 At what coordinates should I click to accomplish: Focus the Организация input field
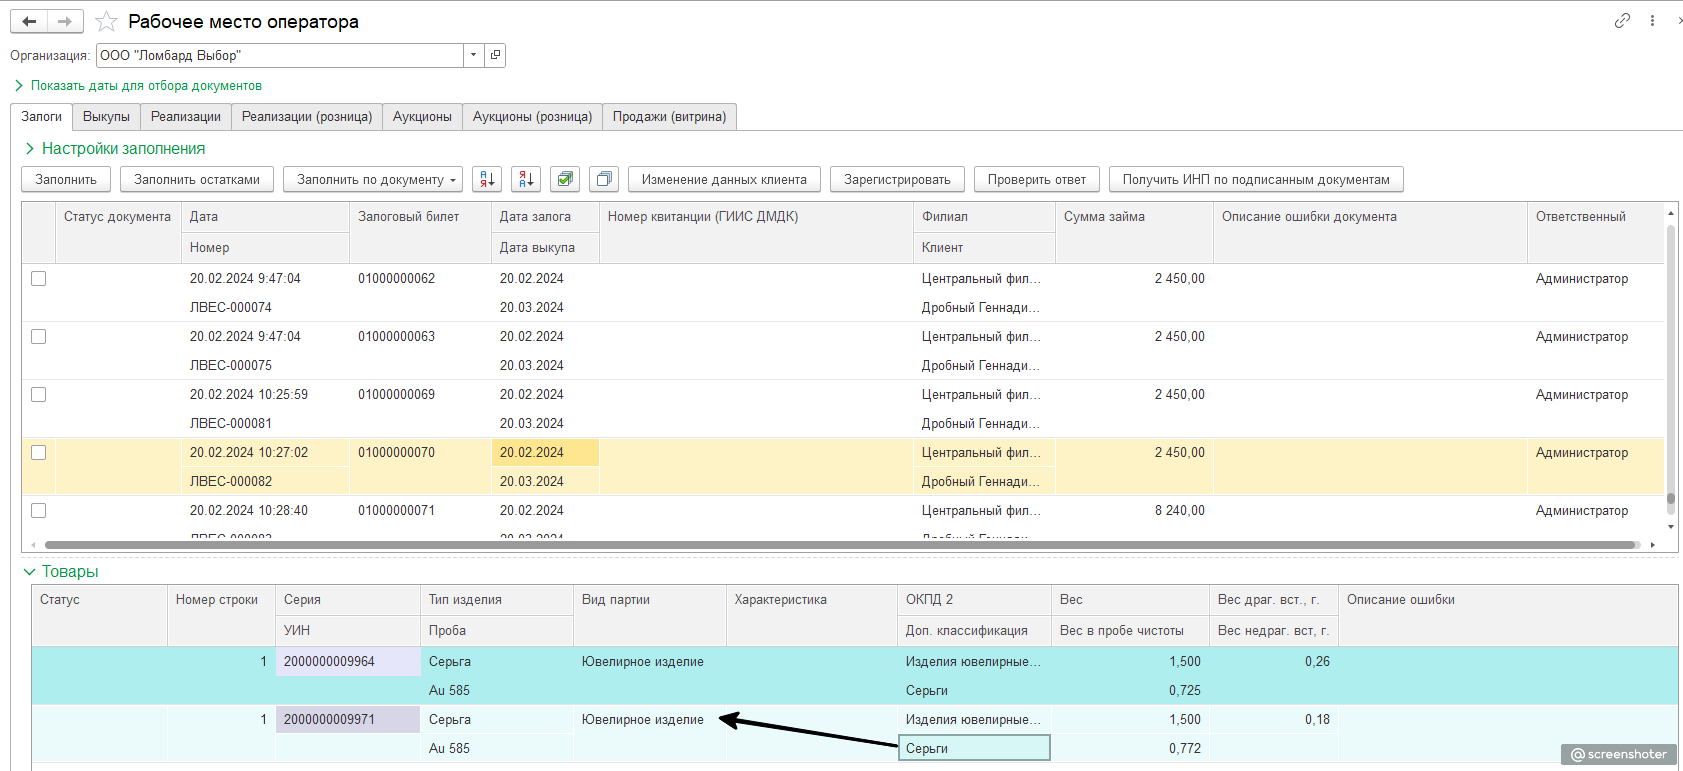pyautogui.click(x=280, y=55)
